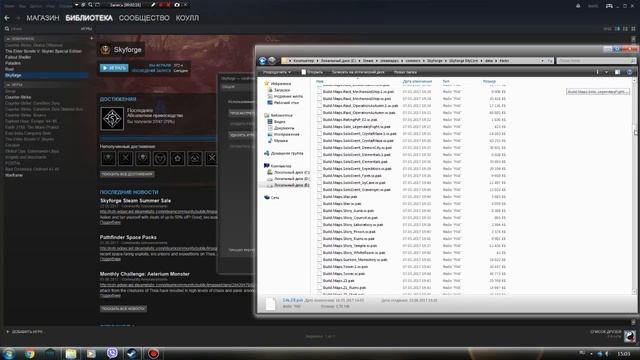
Task: Open Skyforge Steam Summer Sale news headline
Action: [135, 201]
